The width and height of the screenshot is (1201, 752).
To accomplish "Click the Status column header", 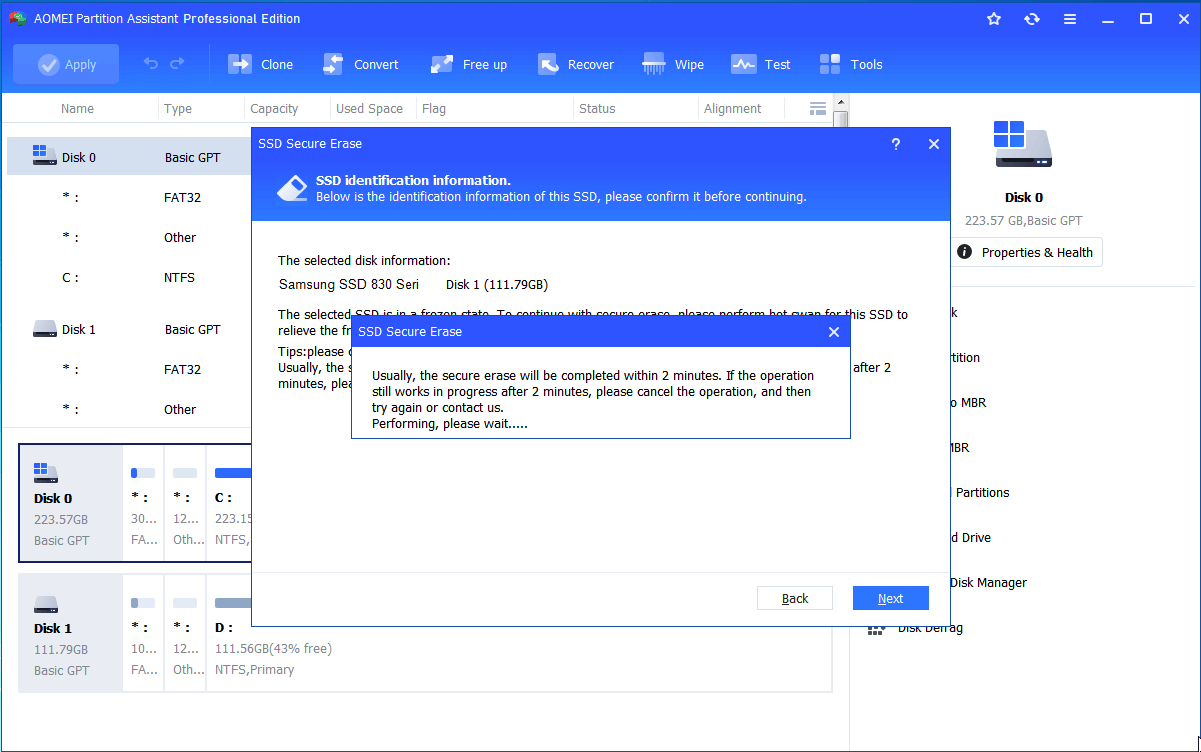I will pyautogui.click(x=597, y=109).
